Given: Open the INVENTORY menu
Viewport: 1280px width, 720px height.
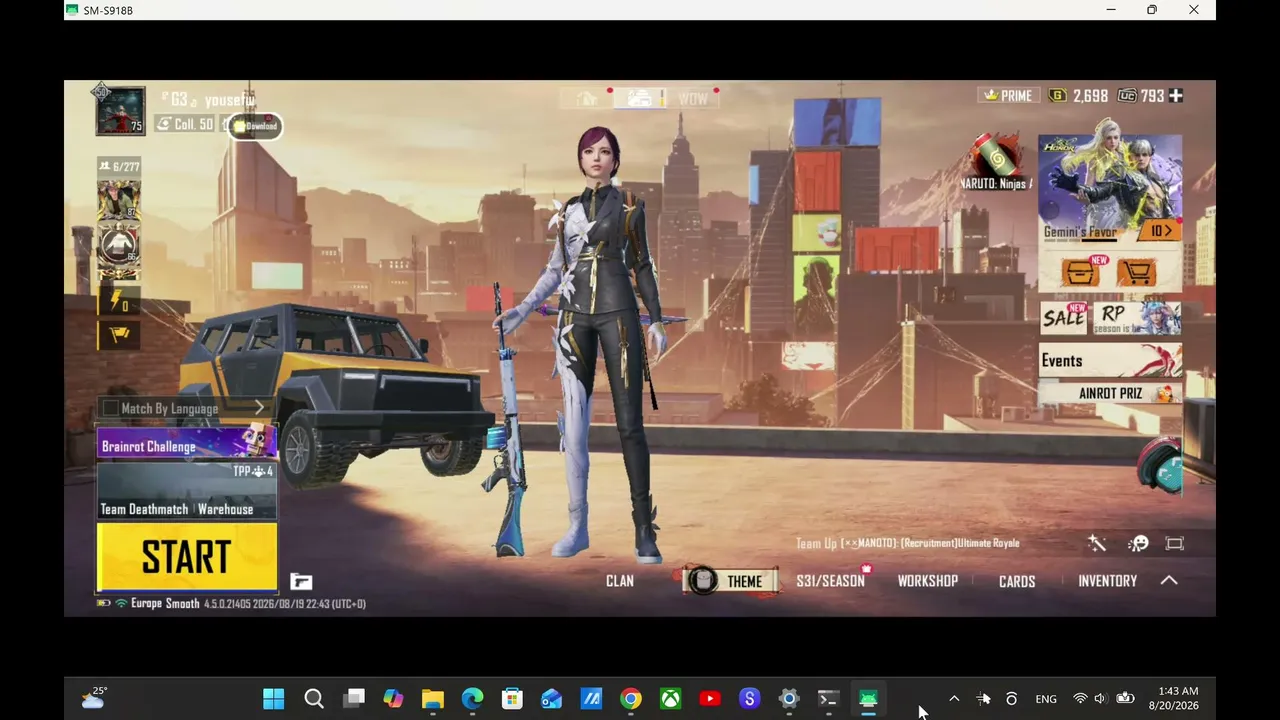Looking at the screenshot, I should coord(1107,581).
